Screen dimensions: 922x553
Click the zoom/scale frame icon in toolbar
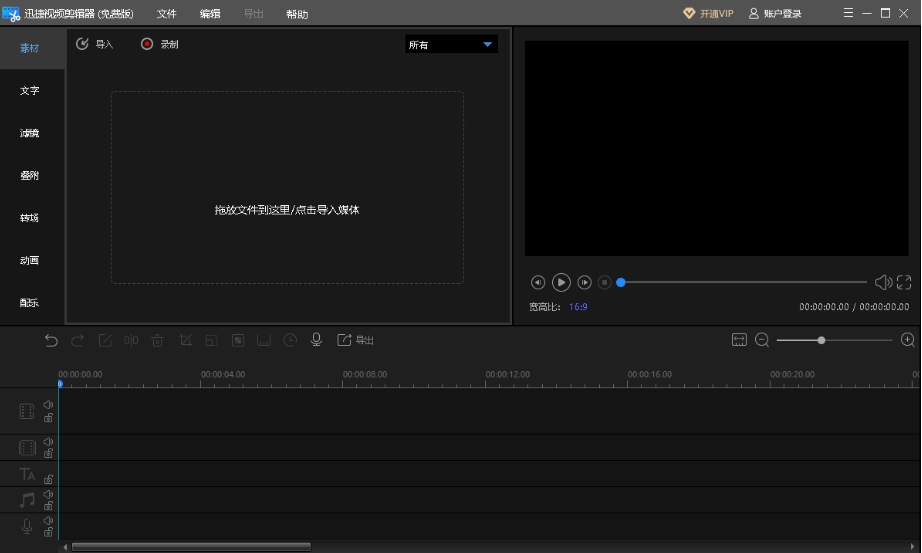point(211,340)
